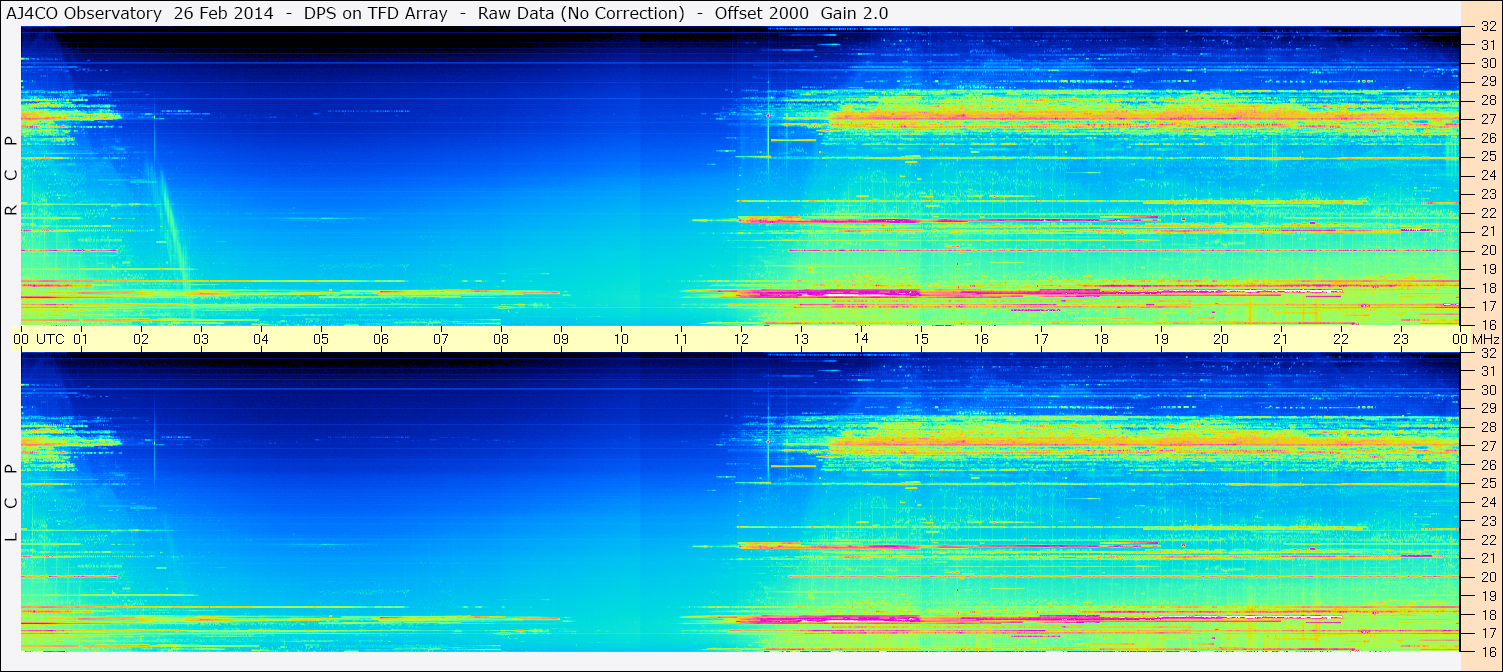Select the 18 hour marker on UTC axis
The width and height of the screenshot is (1503, 672).
[1101, 339]
